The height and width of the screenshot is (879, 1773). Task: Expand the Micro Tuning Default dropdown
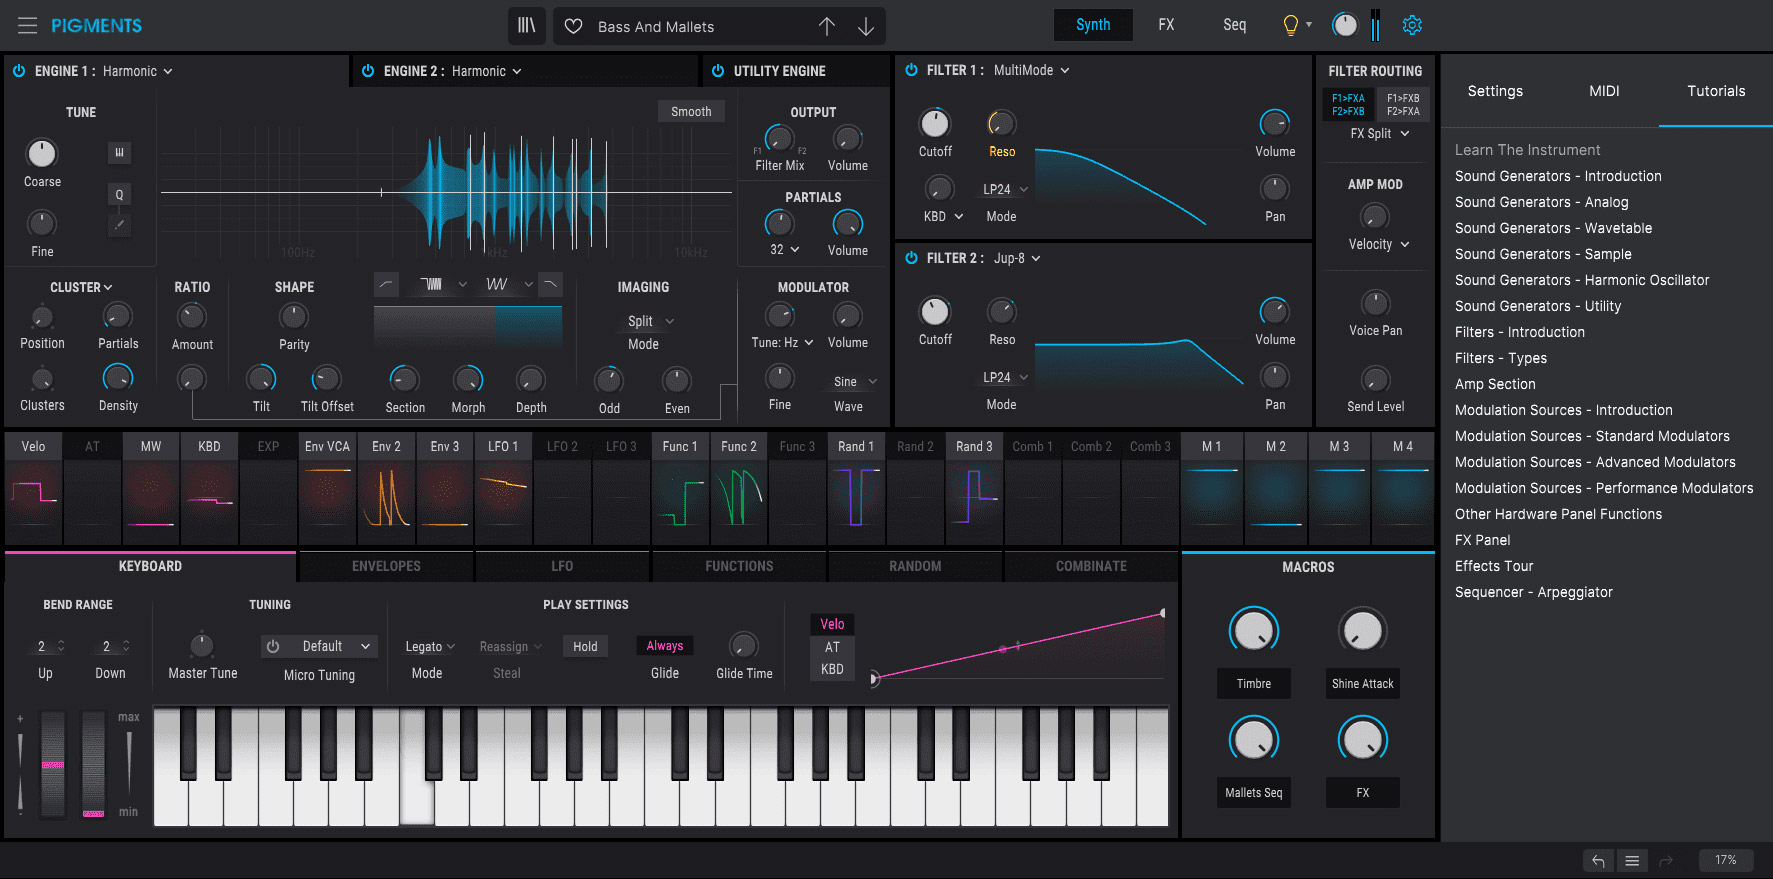(x=330, y=646)
